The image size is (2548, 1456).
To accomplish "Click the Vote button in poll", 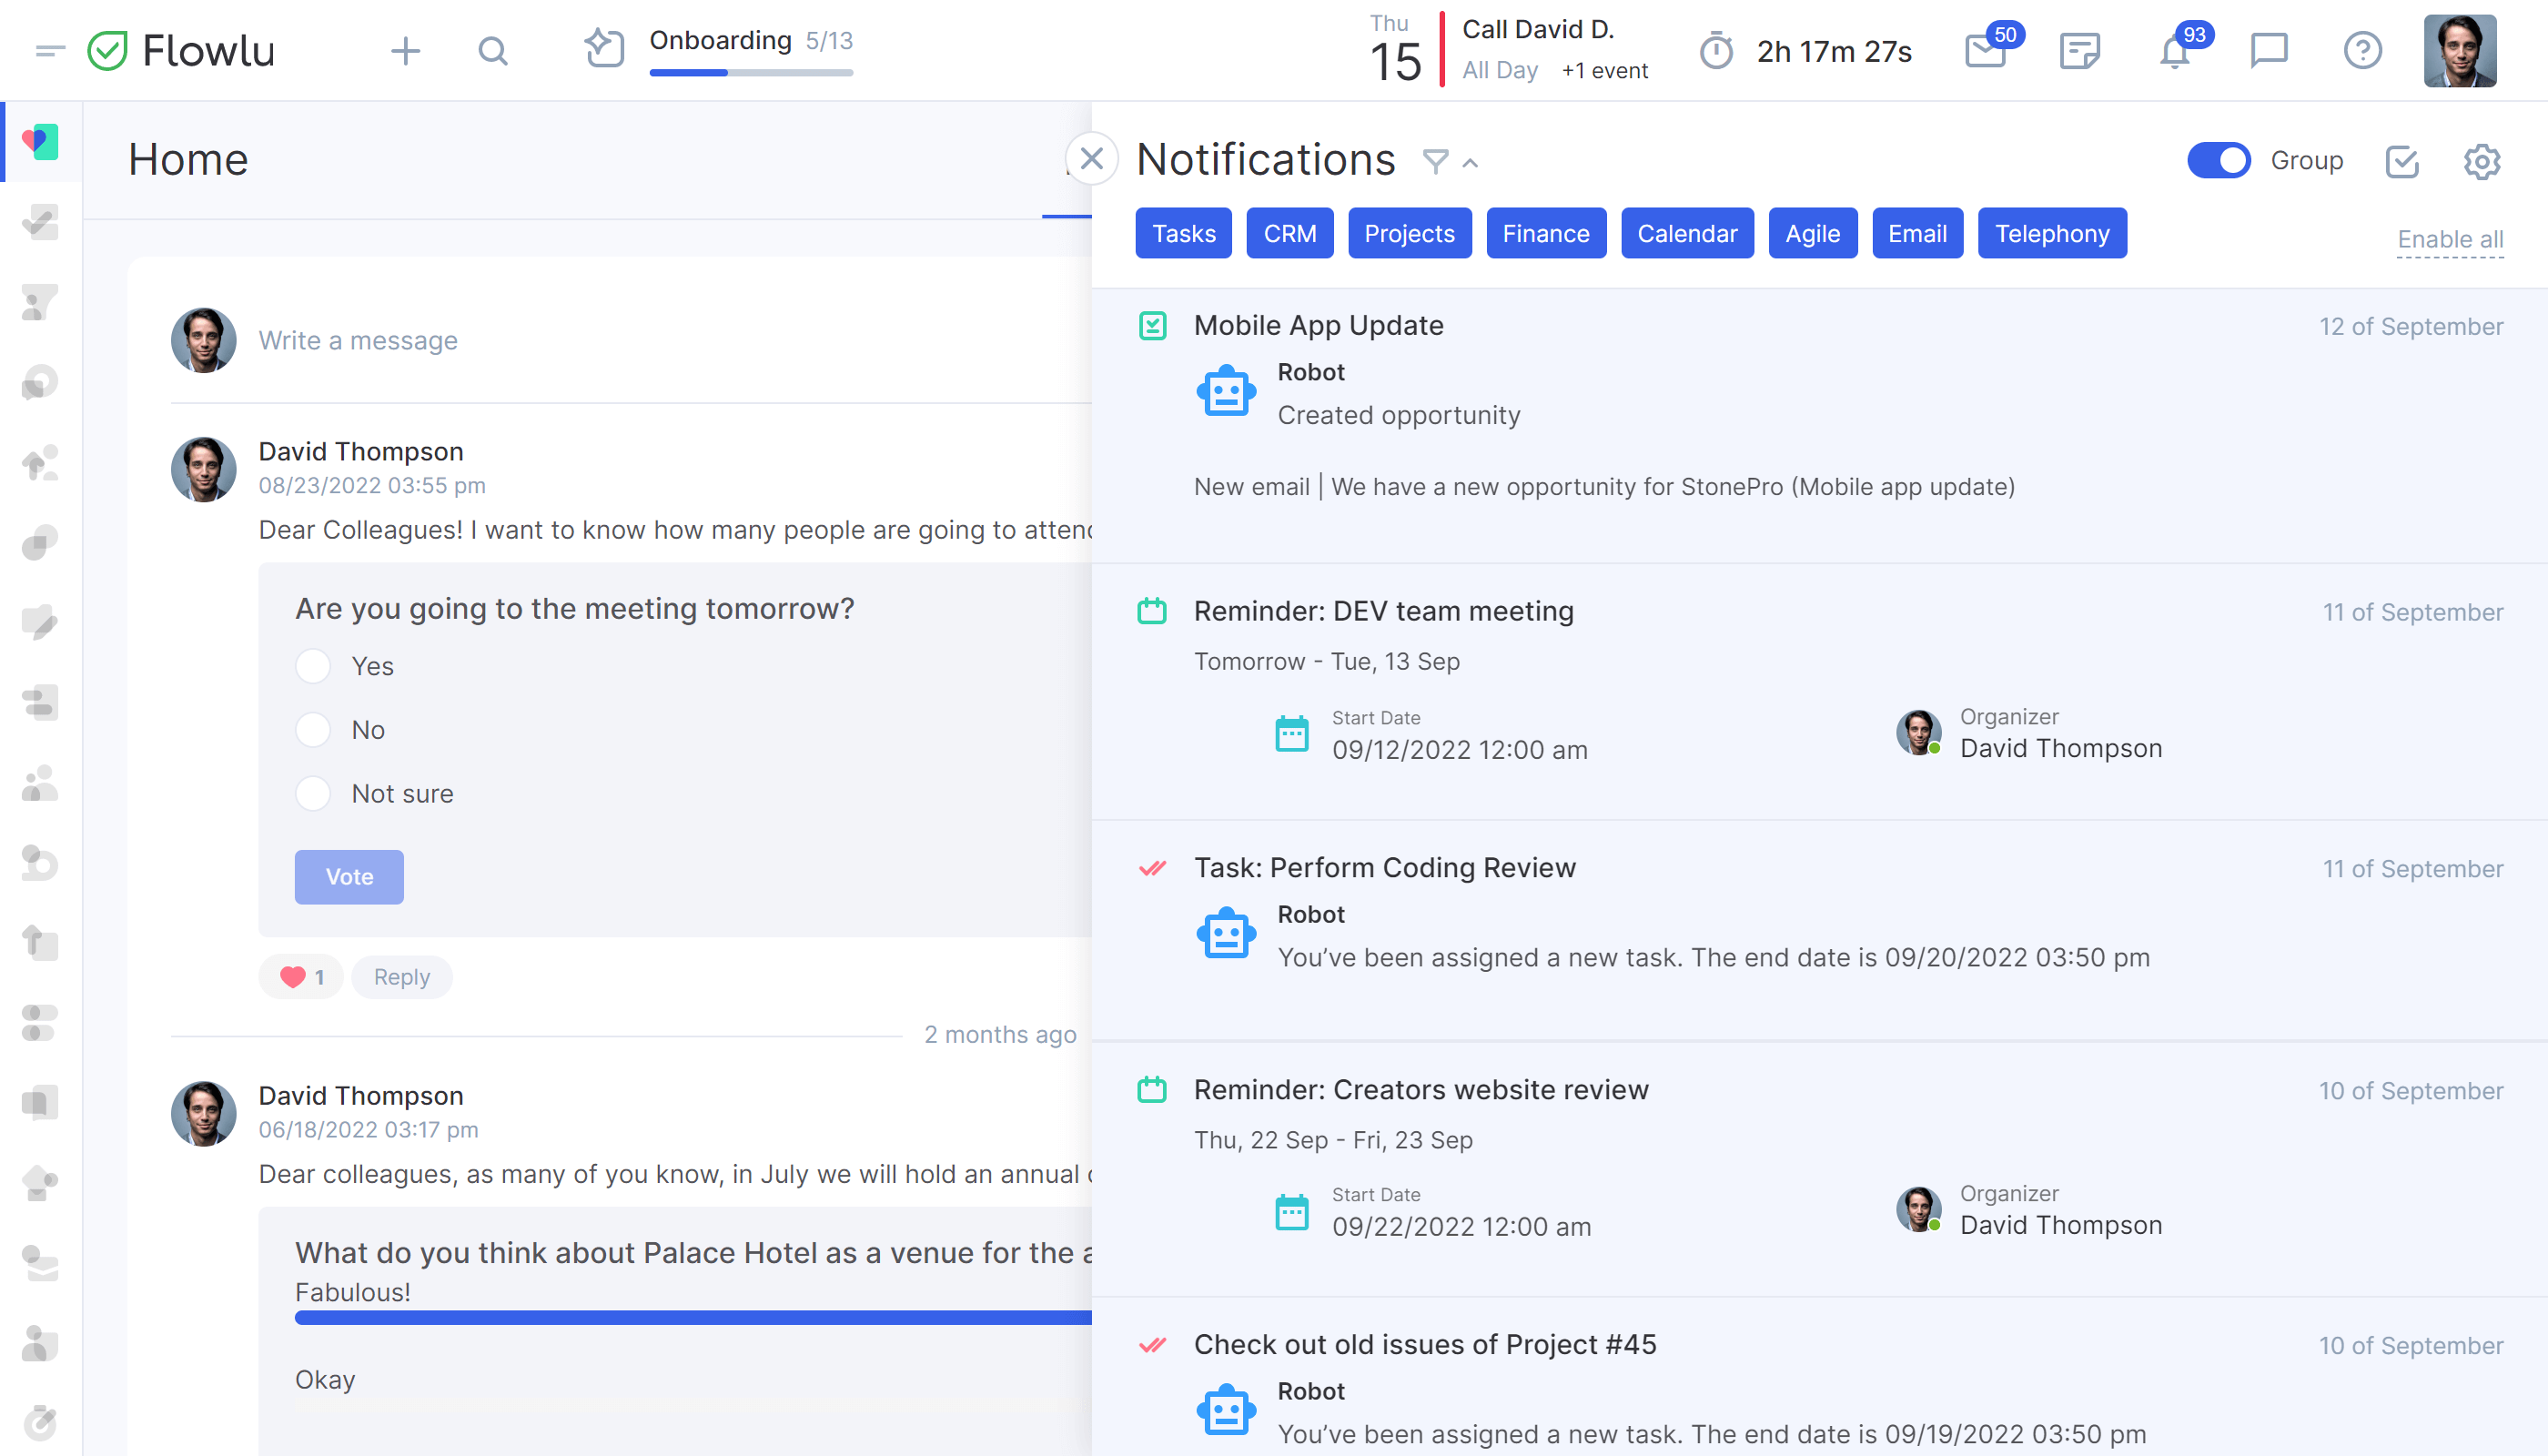I will click(350, 876).
